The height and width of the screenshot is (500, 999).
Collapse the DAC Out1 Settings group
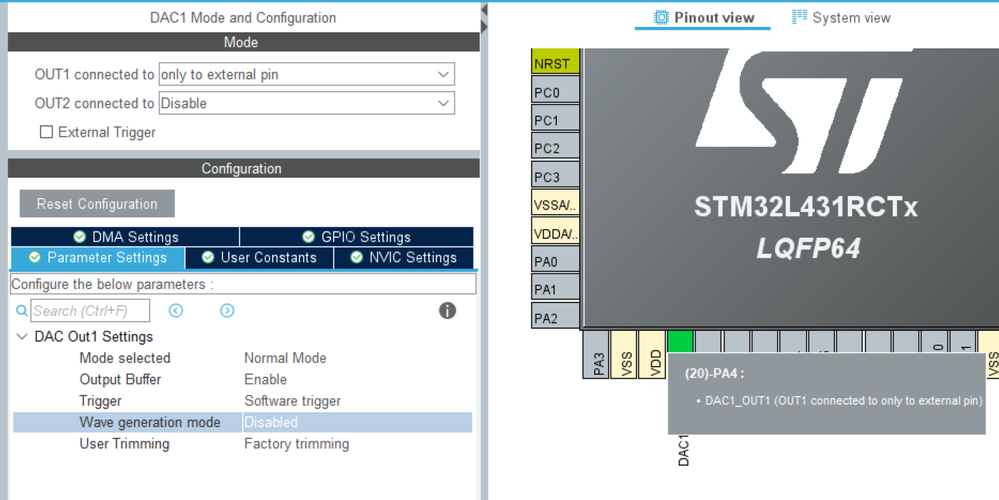click(22, 337)
